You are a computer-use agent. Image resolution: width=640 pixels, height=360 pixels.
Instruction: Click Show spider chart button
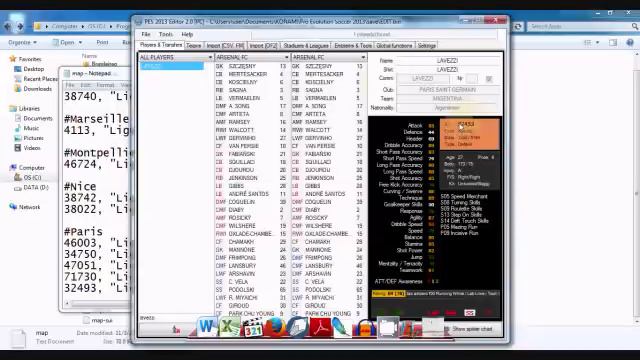tap(472, 329)
